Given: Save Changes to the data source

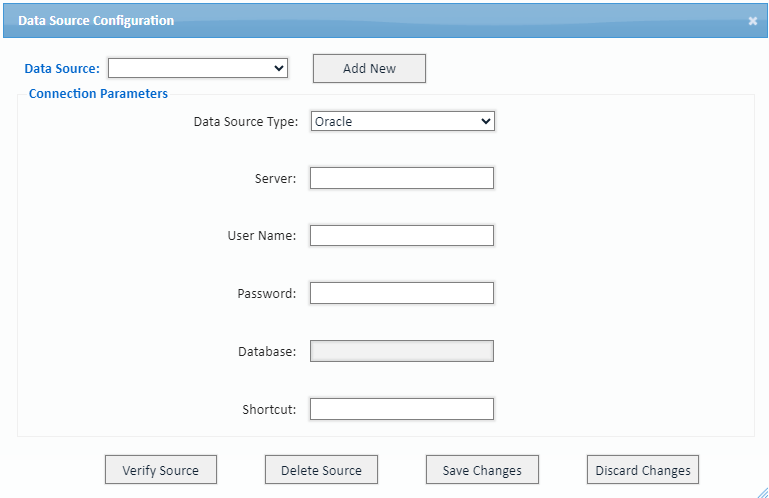Looking at the screenshot, I should (x=482, y=470).
